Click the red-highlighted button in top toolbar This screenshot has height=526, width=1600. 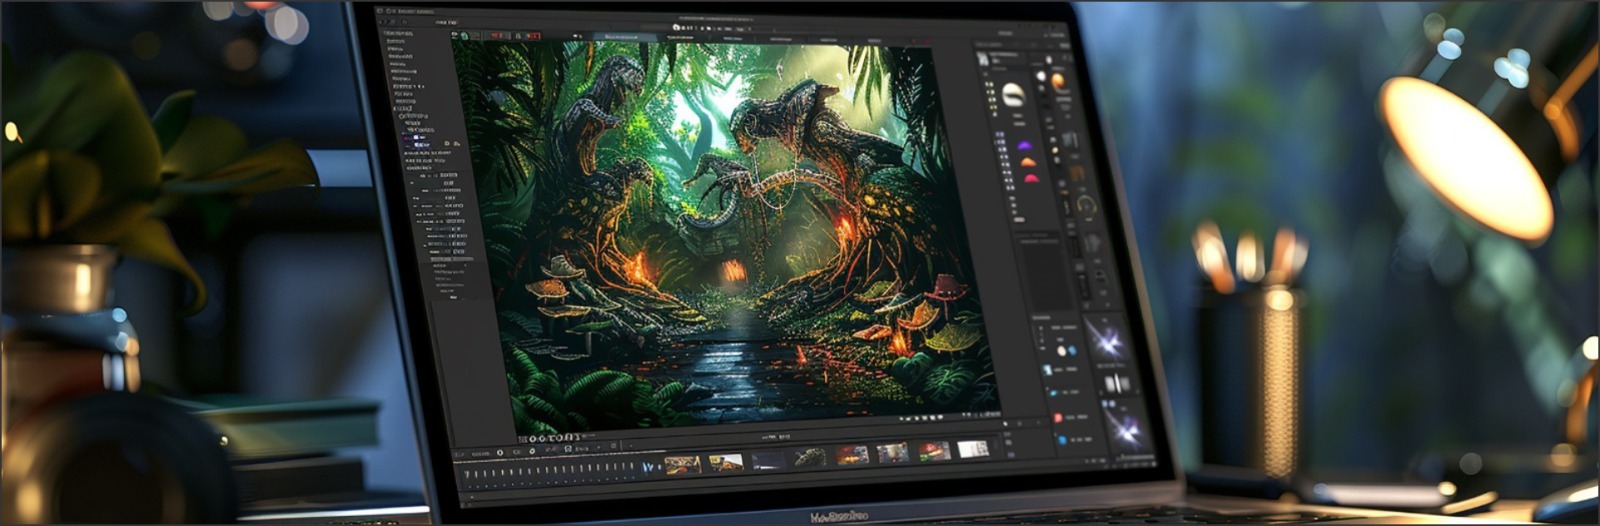tap(496, 36)
